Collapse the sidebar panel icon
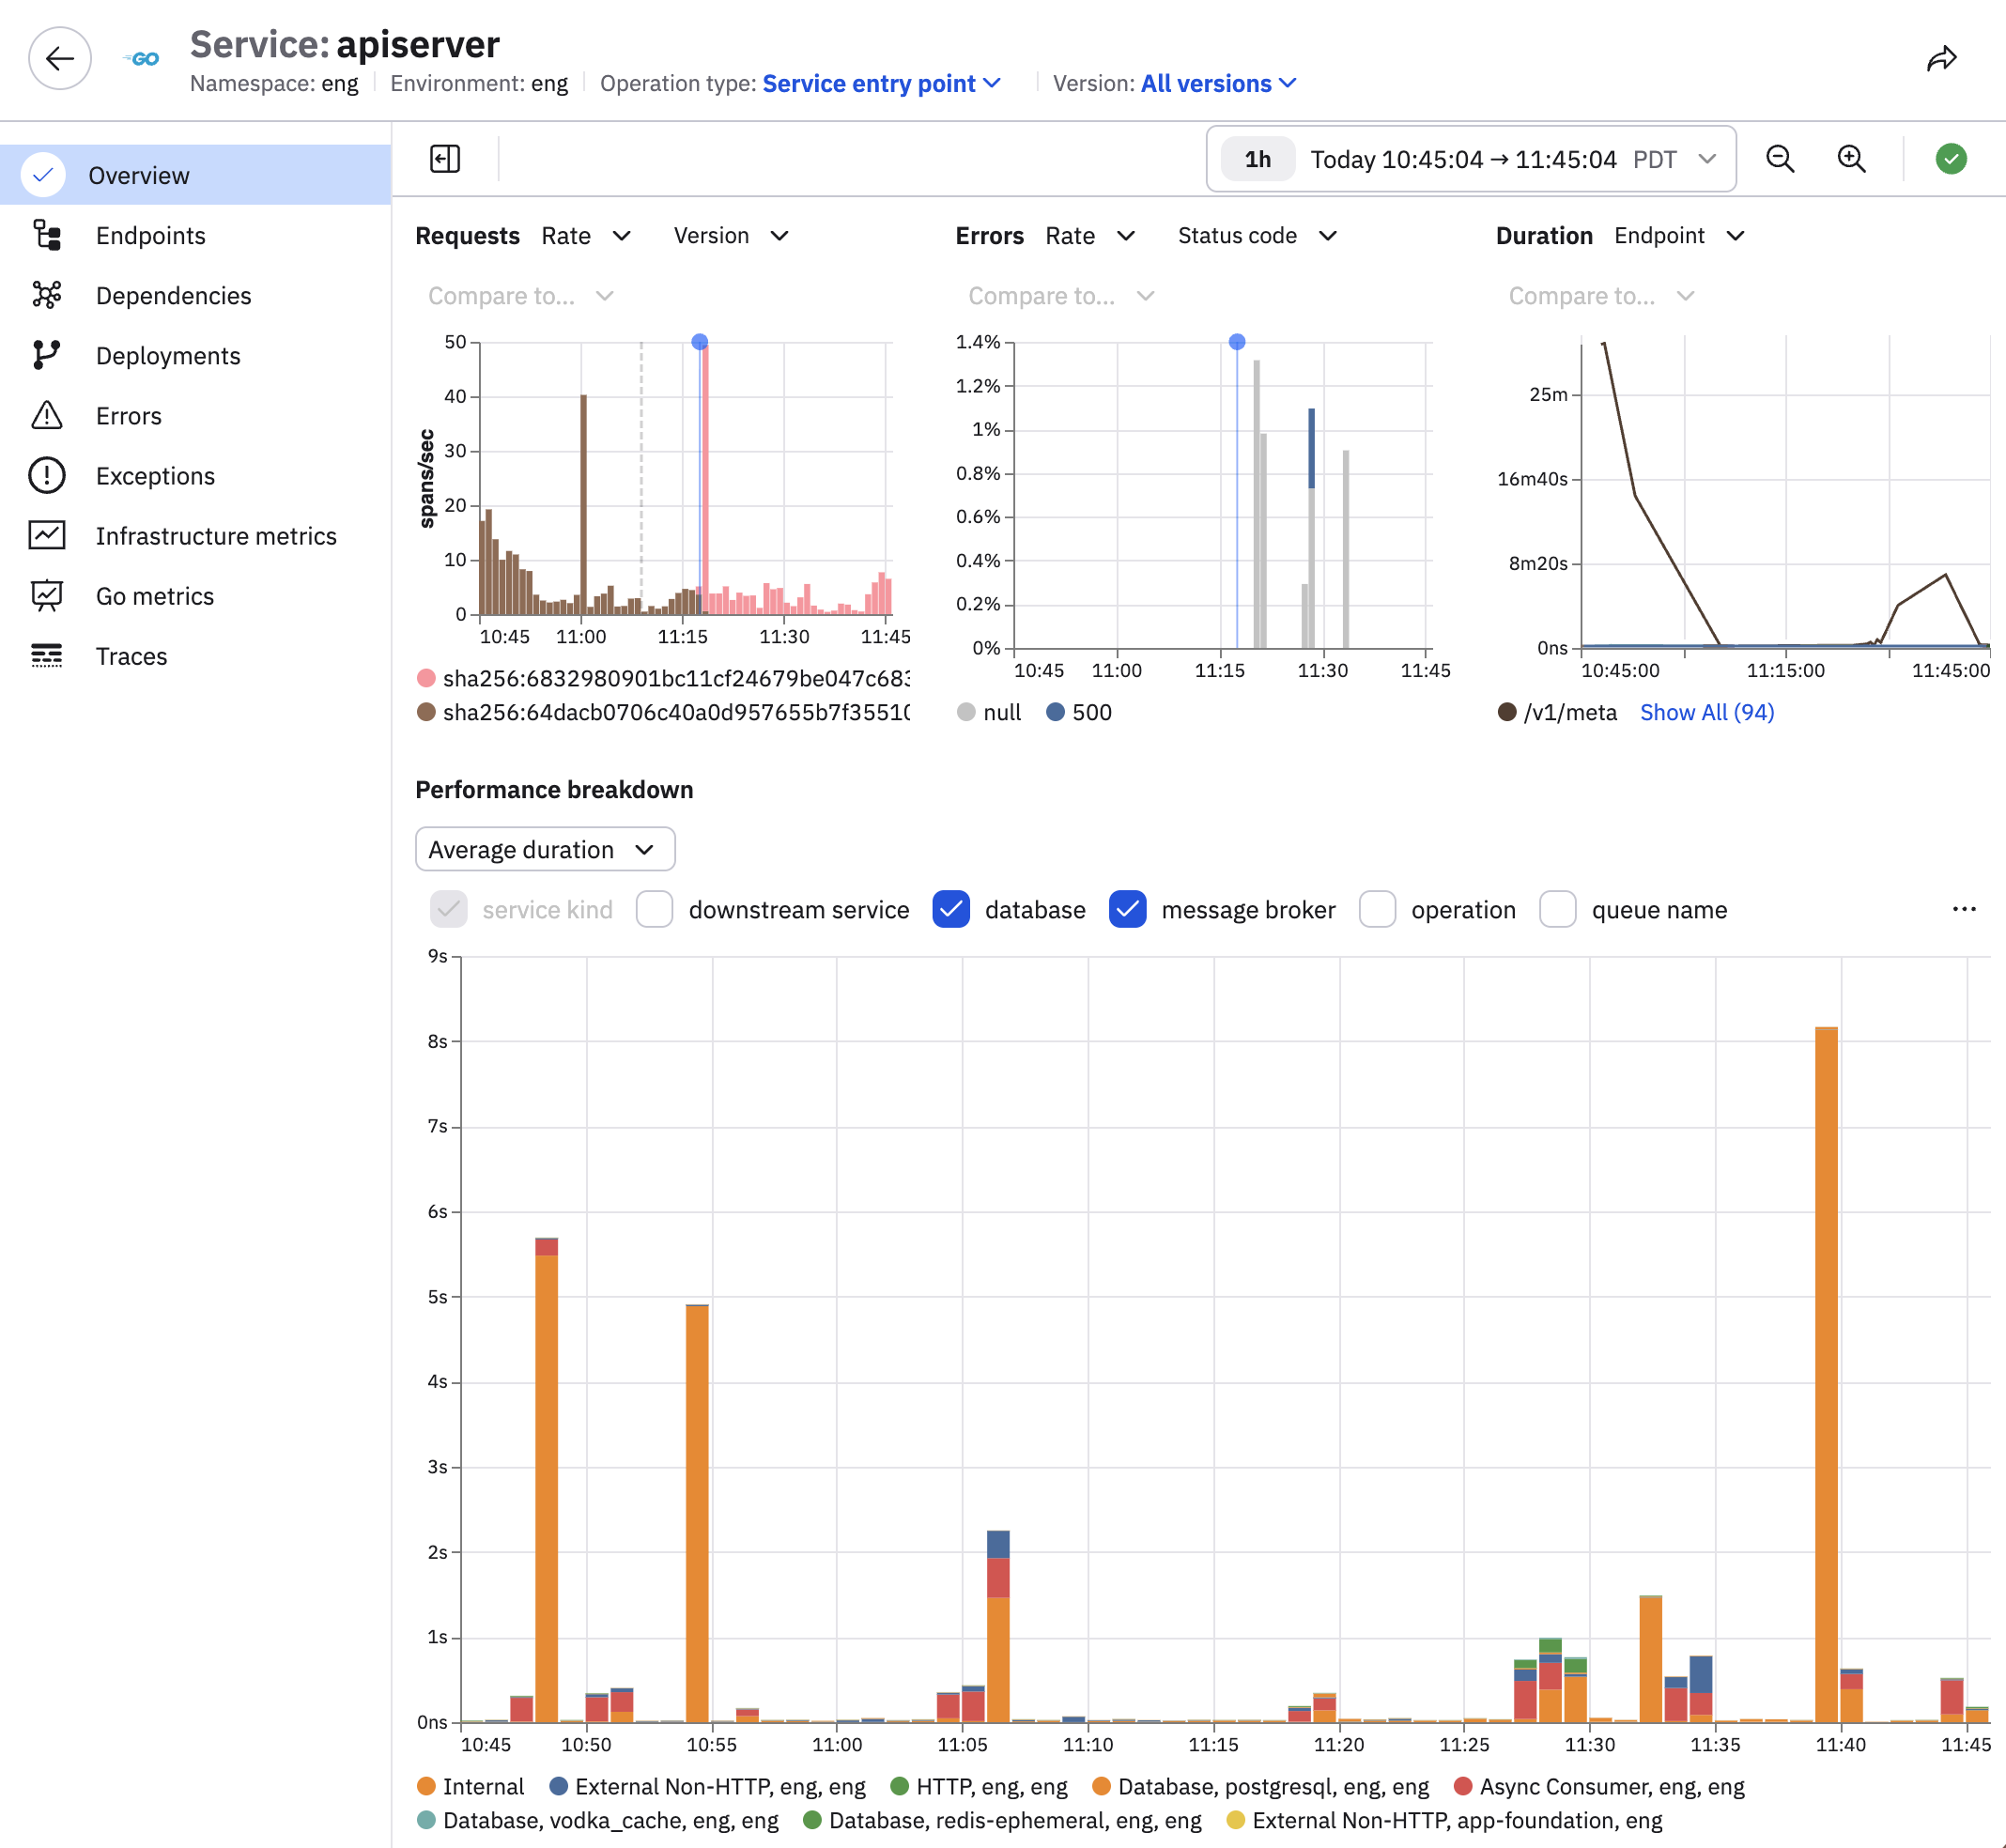 [445, 159]
